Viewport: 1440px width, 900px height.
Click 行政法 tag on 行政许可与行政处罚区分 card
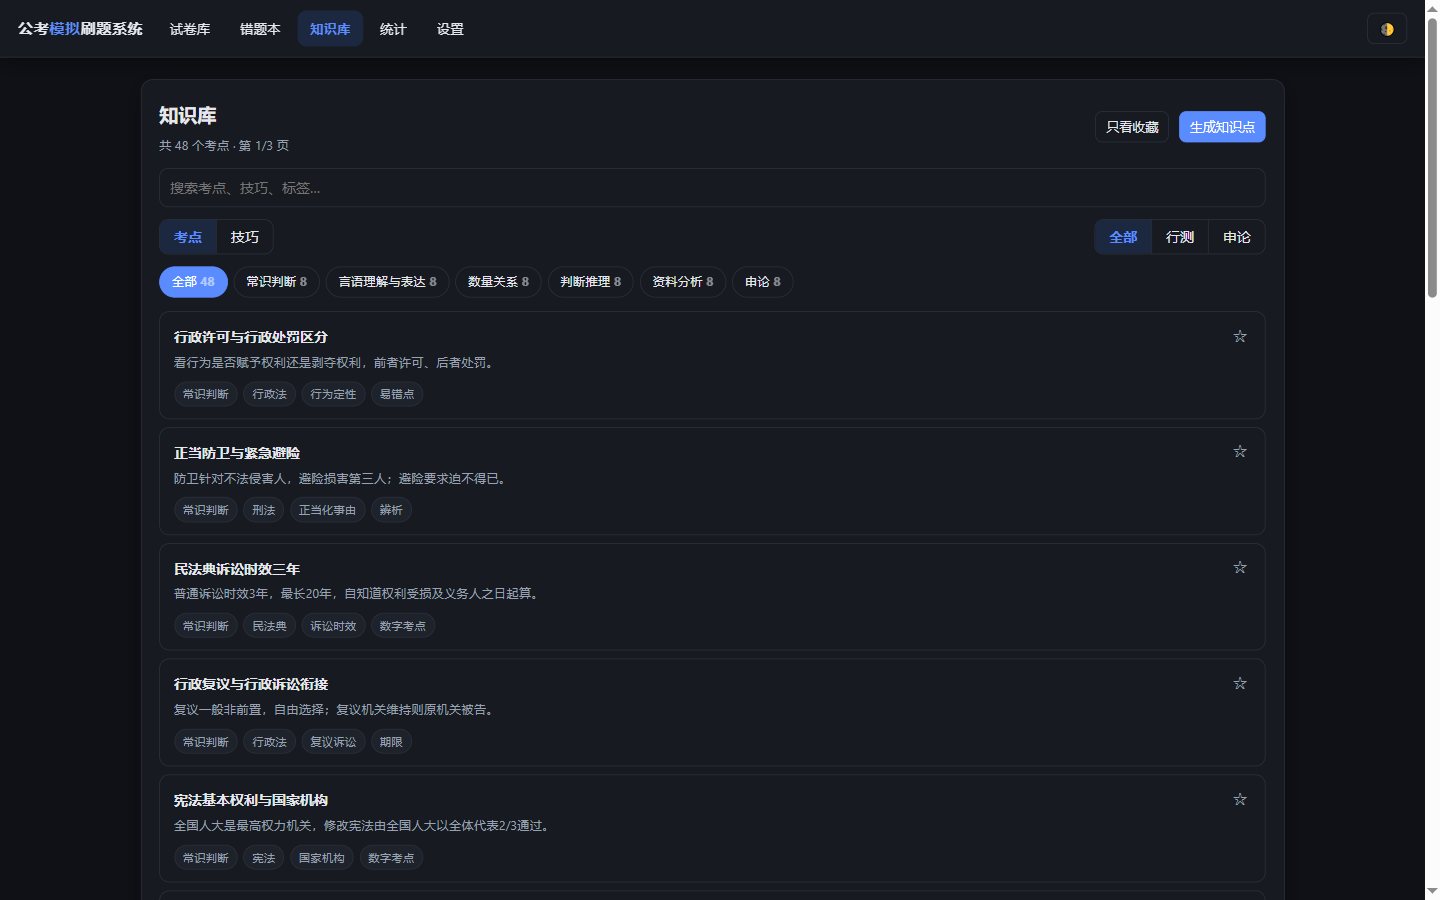pos(269,394)
